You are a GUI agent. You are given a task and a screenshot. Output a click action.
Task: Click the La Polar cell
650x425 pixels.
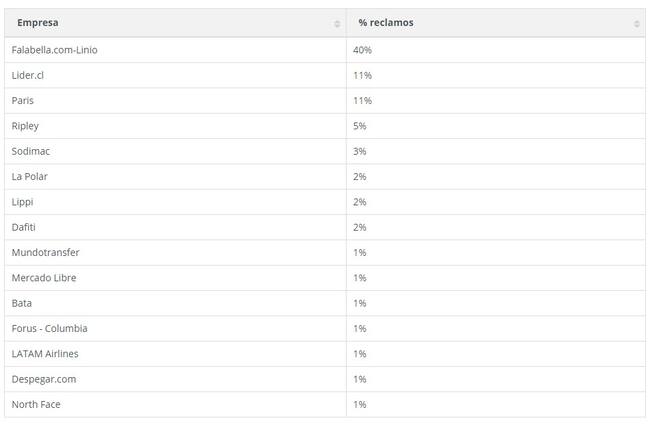pos(29,176)
